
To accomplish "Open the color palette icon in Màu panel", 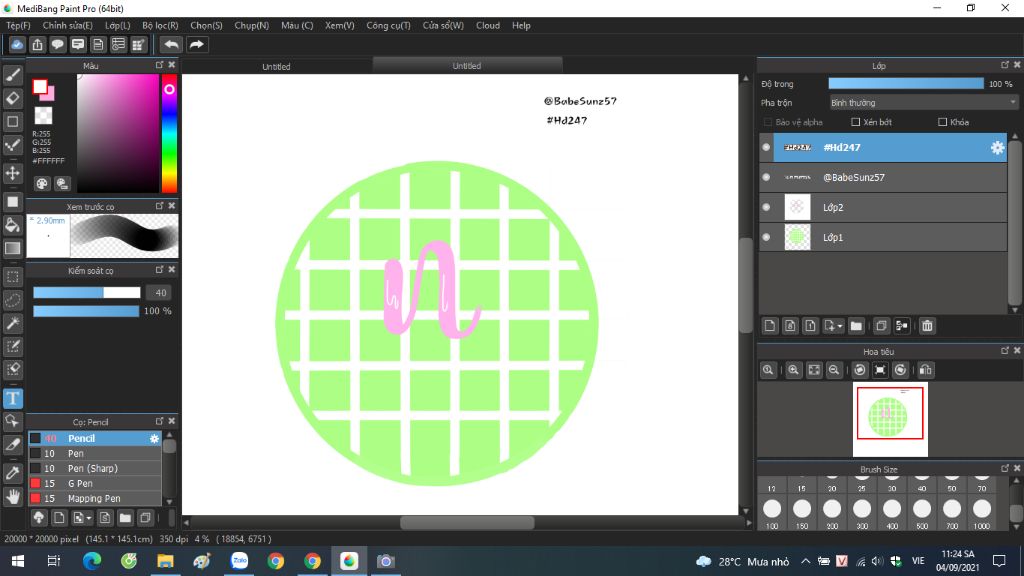I will point(42,184).
